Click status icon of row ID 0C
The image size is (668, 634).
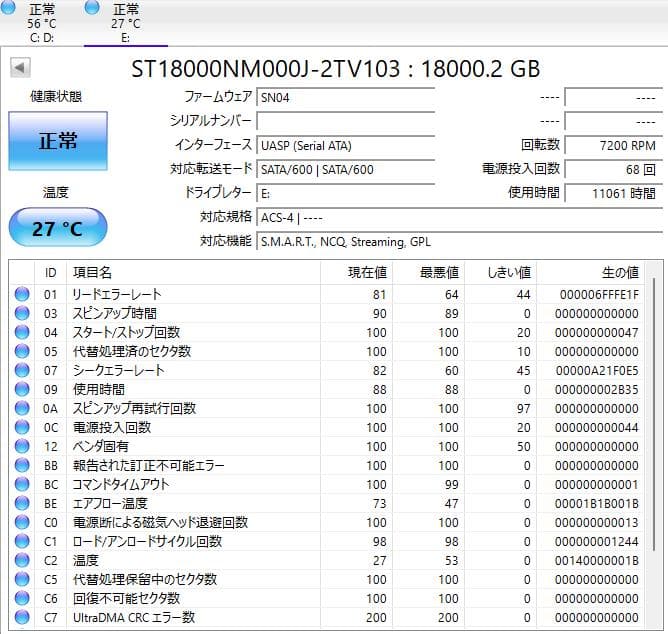point(22,427)
